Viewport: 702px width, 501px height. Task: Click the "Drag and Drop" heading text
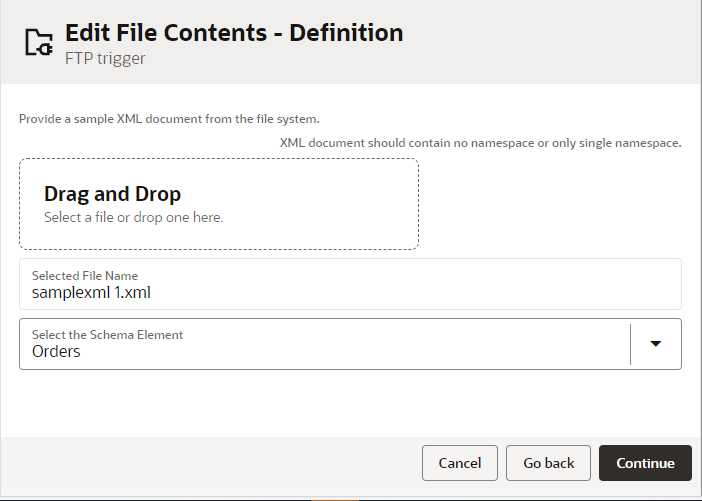(112, 194)
